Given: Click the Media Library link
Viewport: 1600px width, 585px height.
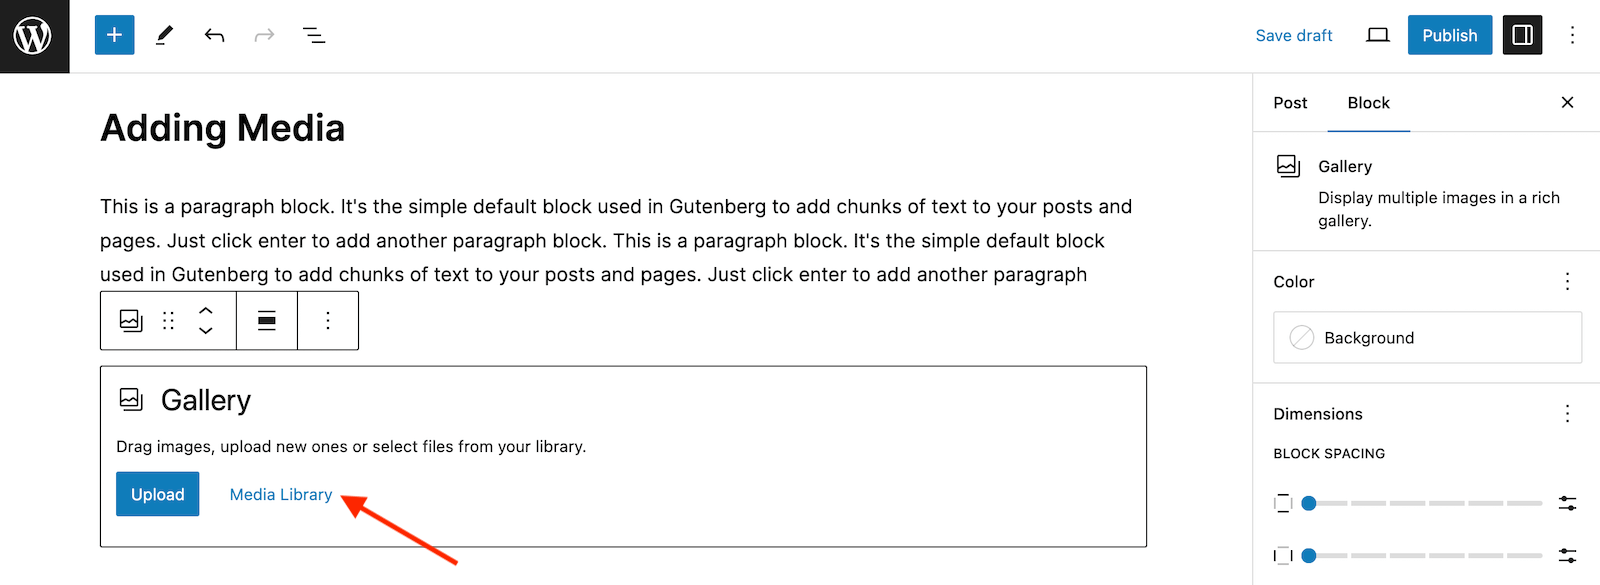Looking at the screenshot, I should click(281, 494).
